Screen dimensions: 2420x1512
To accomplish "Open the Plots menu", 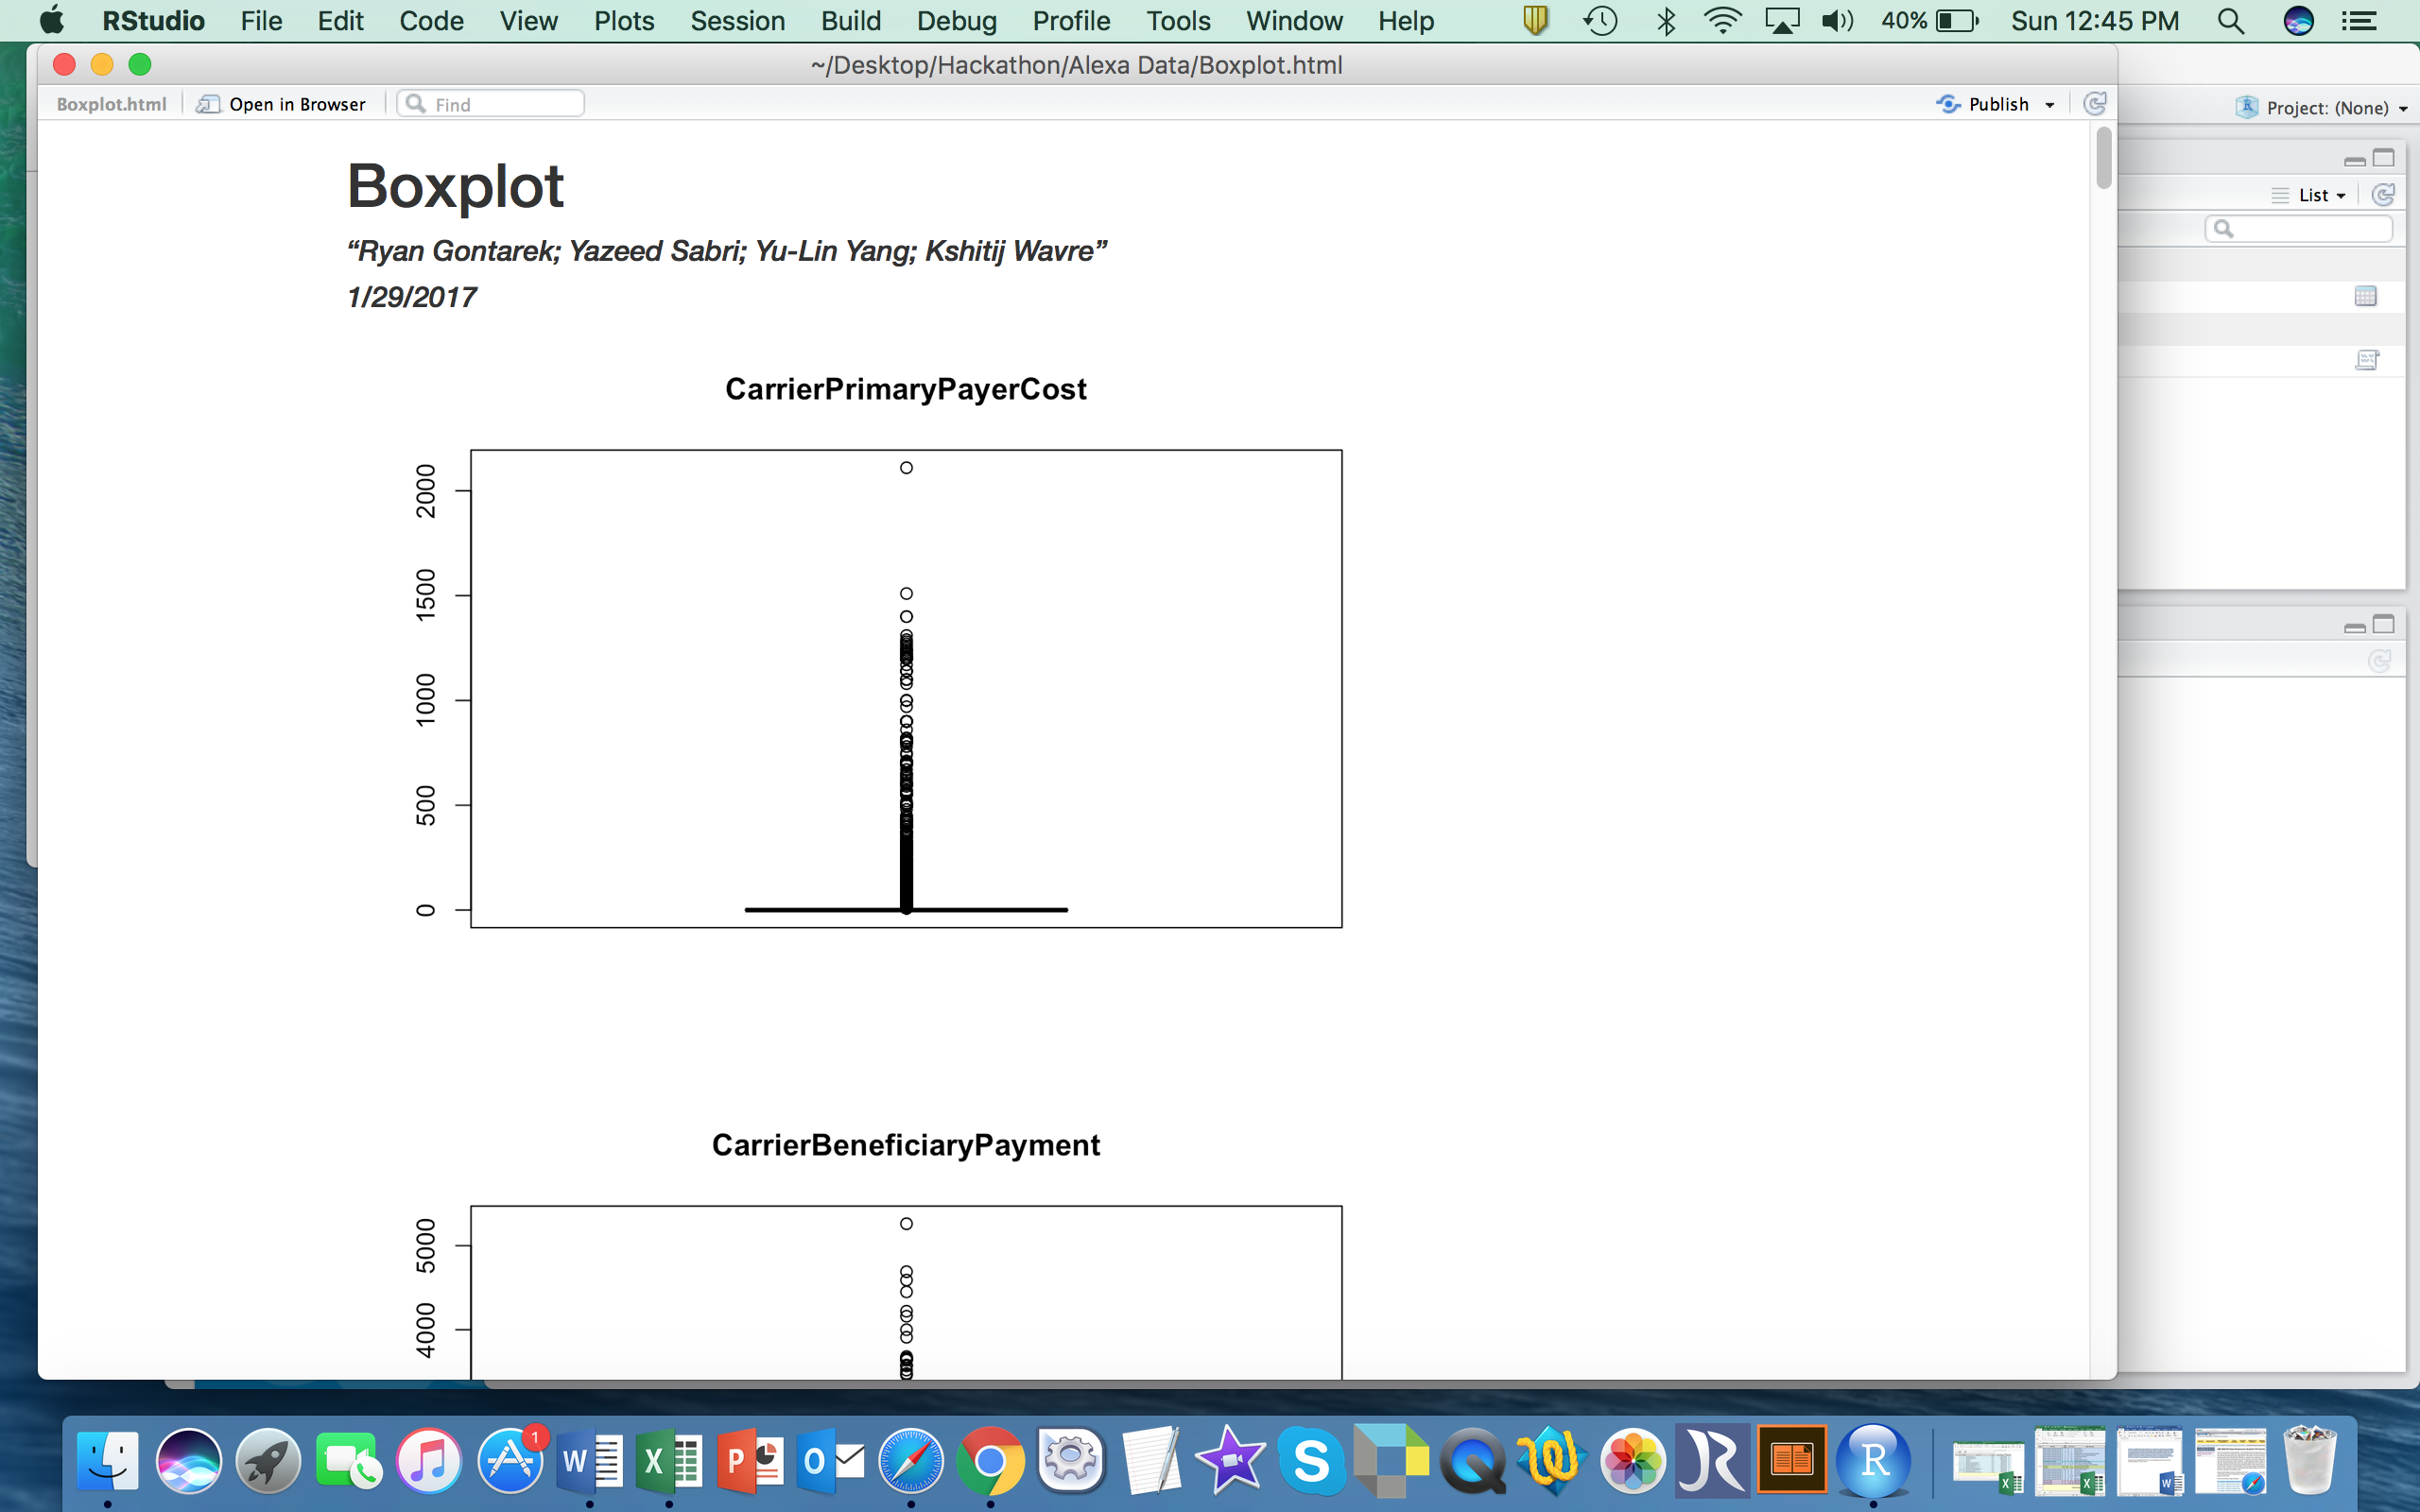I will tap(623, 20).
